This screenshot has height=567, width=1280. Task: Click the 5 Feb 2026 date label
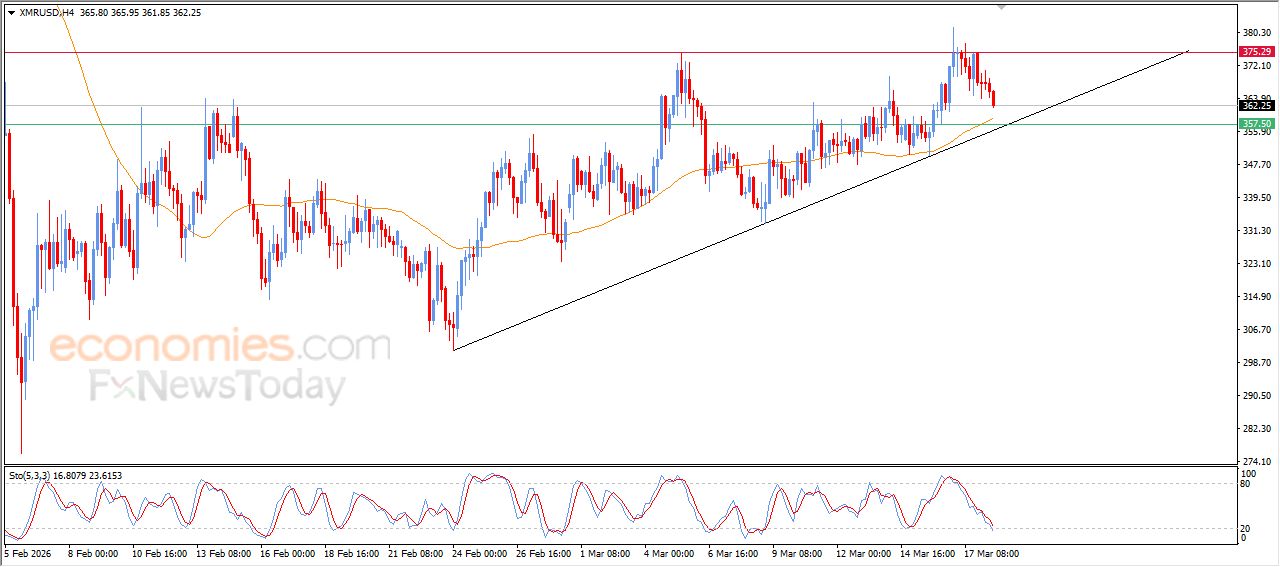(29, 552)
